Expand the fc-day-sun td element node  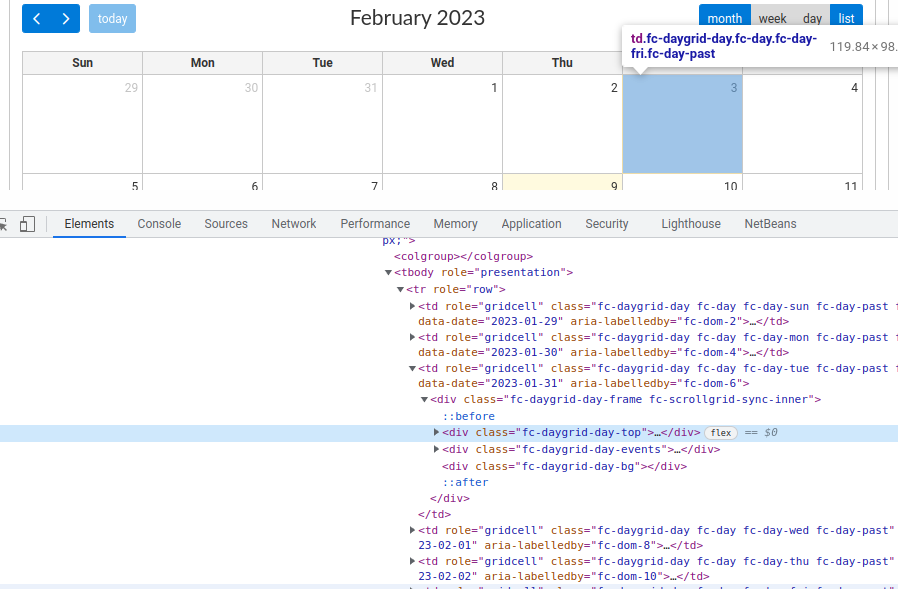(412, 306)
